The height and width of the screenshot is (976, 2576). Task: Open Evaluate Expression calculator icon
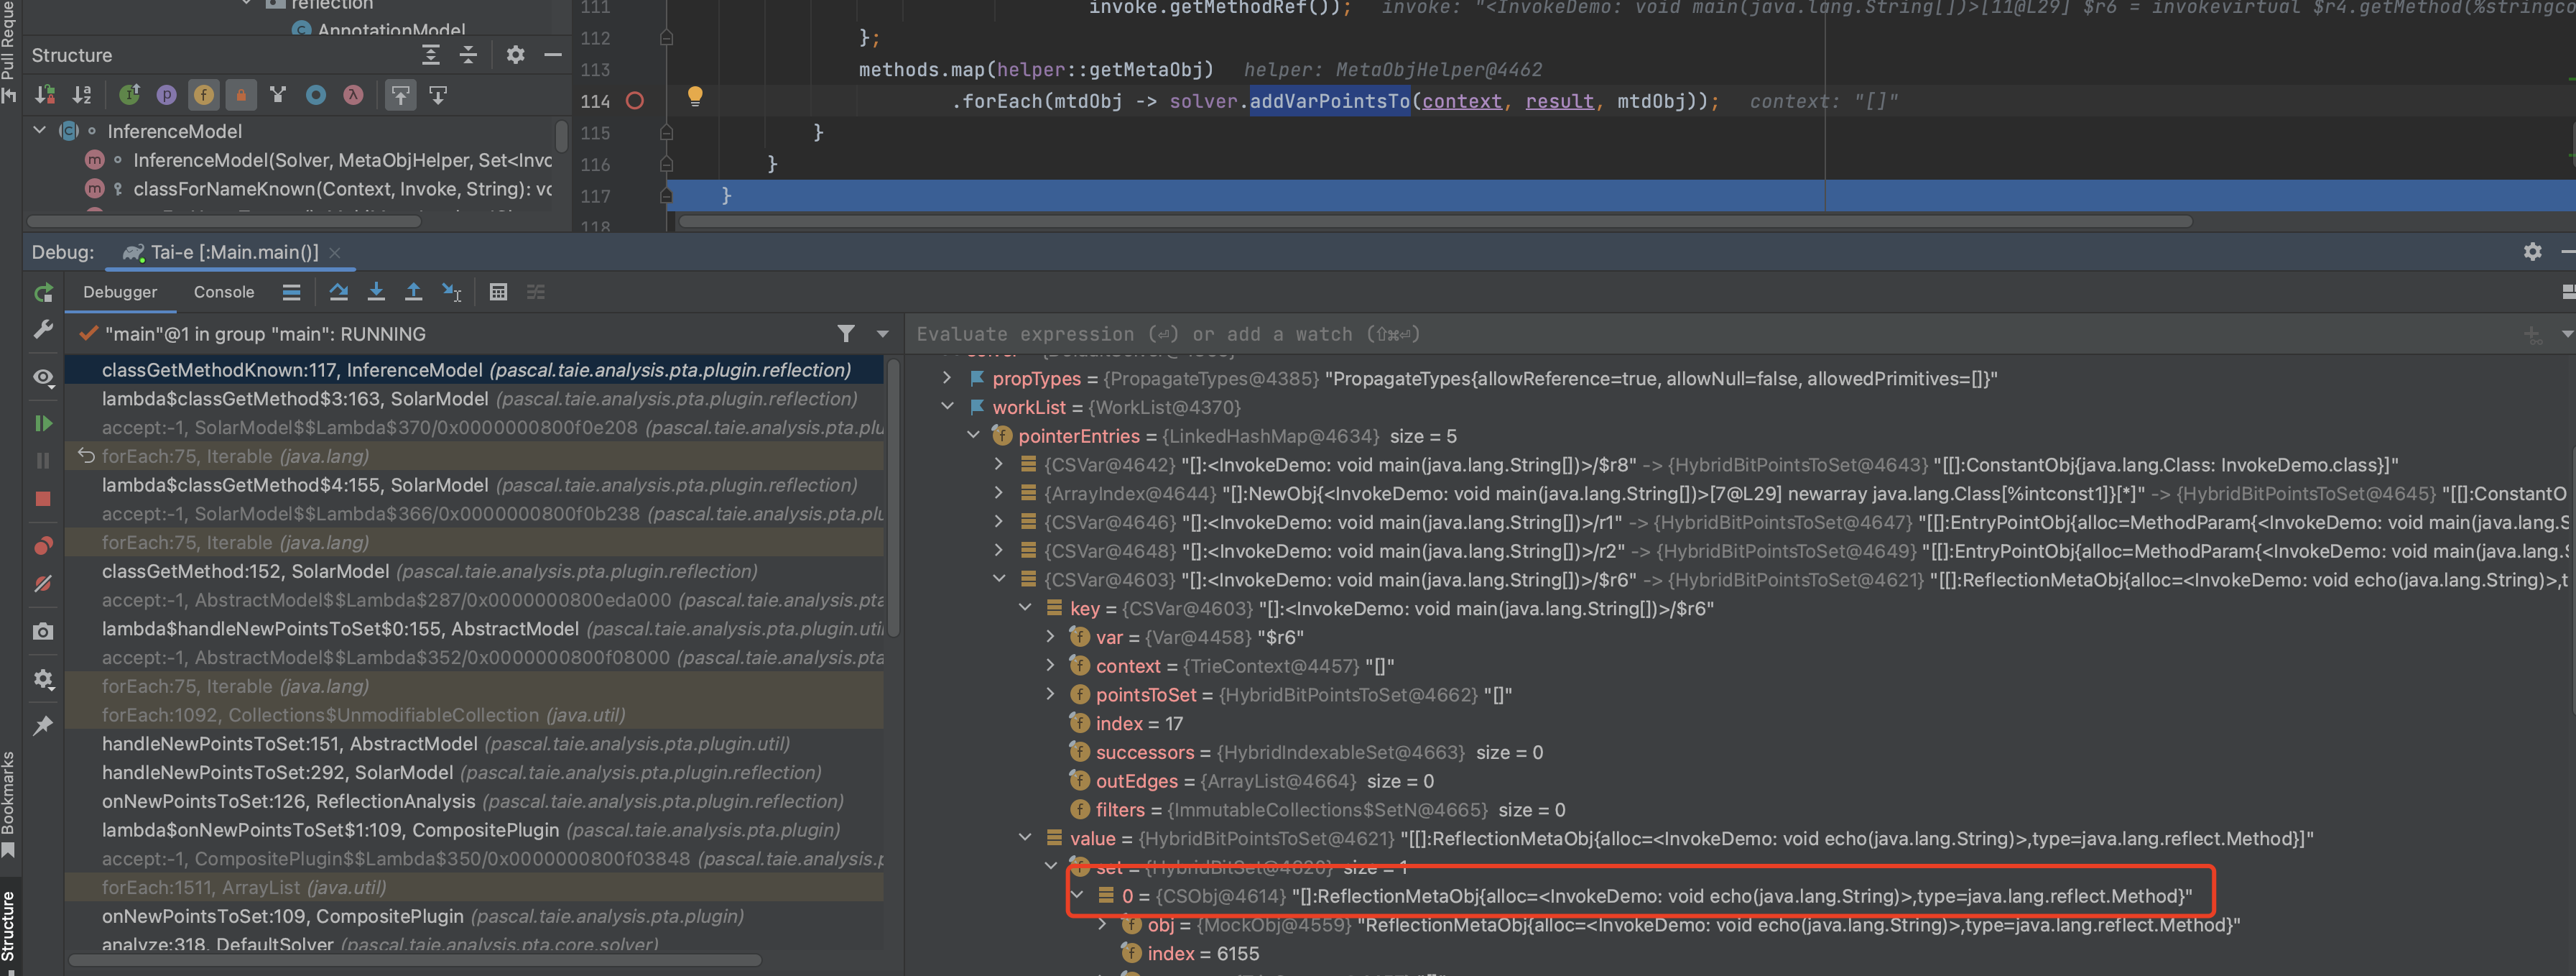[498, 292]
